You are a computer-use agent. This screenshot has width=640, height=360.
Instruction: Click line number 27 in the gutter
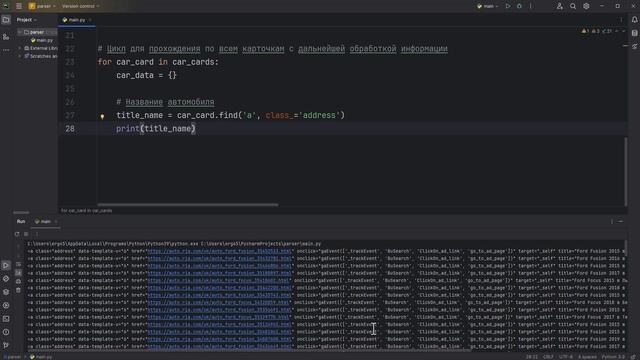(x=70, y=116)
